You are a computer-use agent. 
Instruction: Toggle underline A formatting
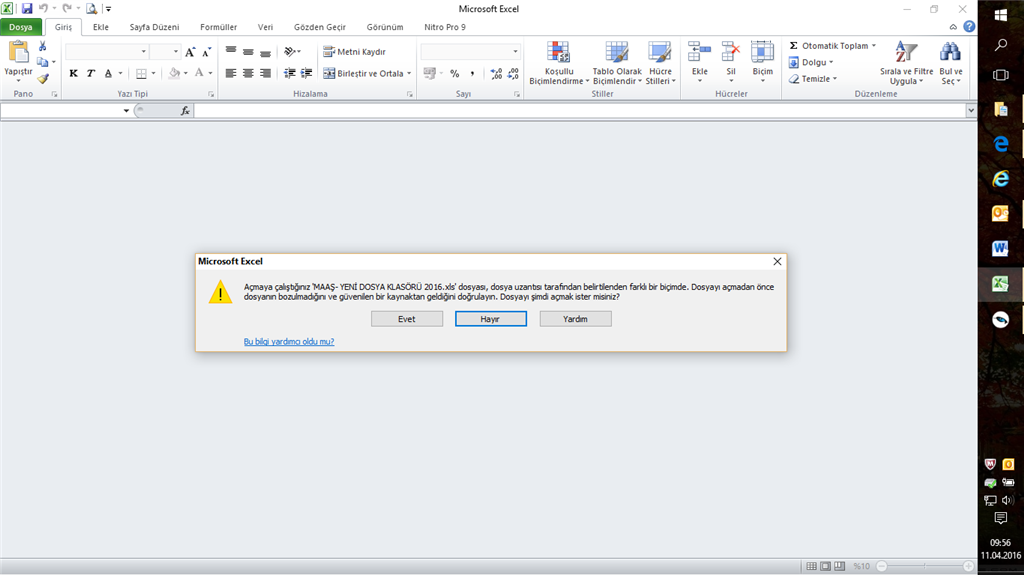point(108,73)
